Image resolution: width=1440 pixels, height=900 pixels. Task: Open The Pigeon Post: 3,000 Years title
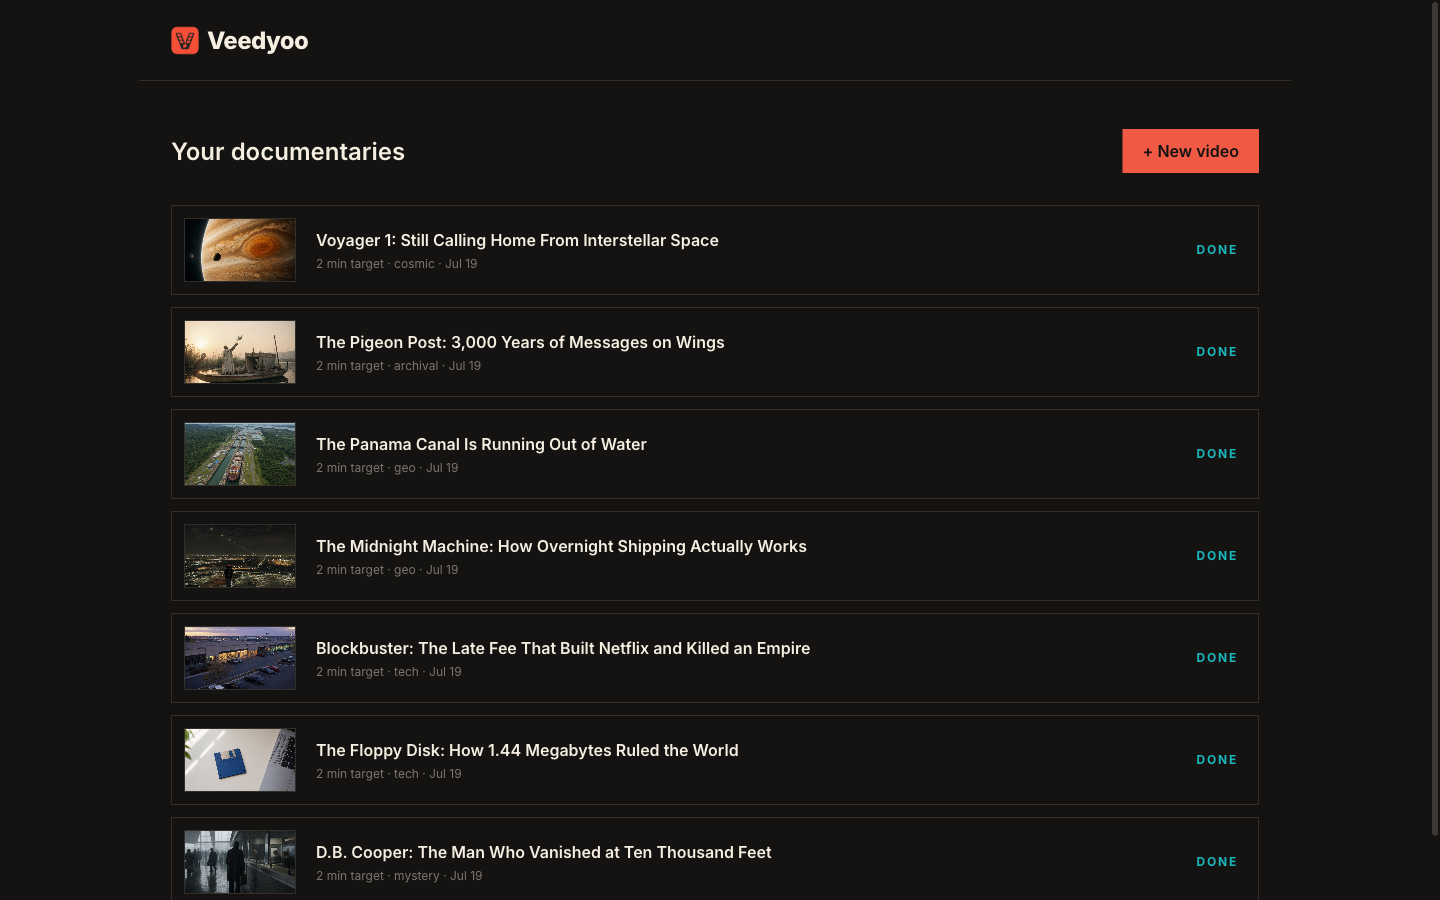(520, 342)
